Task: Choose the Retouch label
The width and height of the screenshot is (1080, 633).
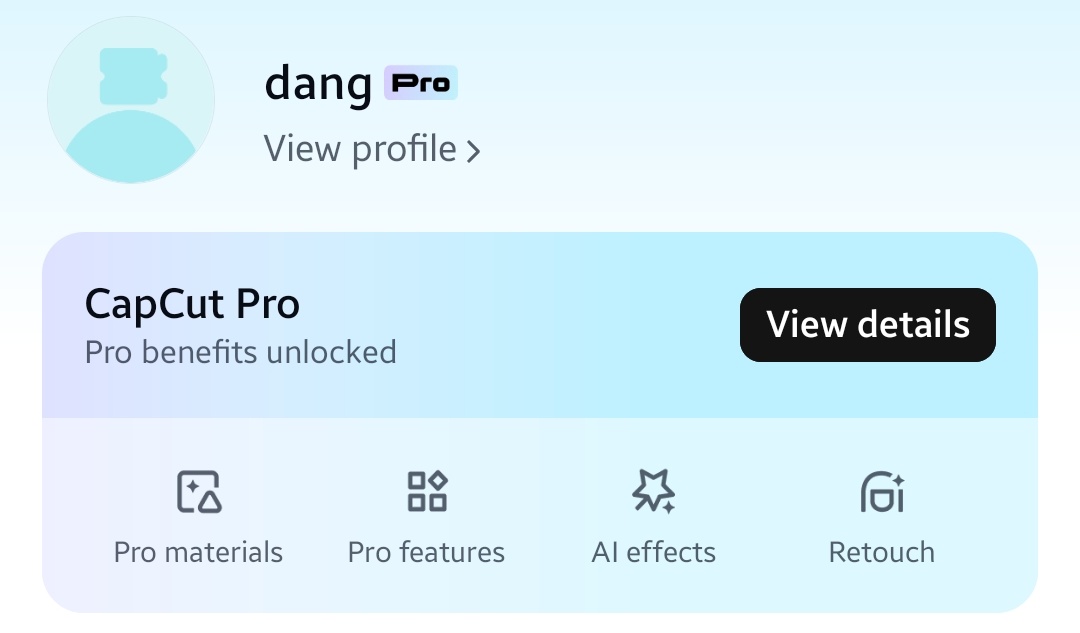Action: [x=882, y=552]
